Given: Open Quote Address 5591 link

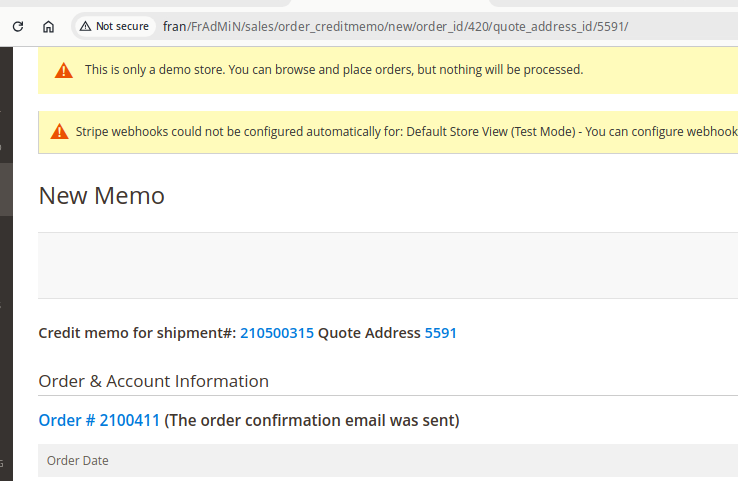Looking at the screenshot, I should [x=440, y=333].
